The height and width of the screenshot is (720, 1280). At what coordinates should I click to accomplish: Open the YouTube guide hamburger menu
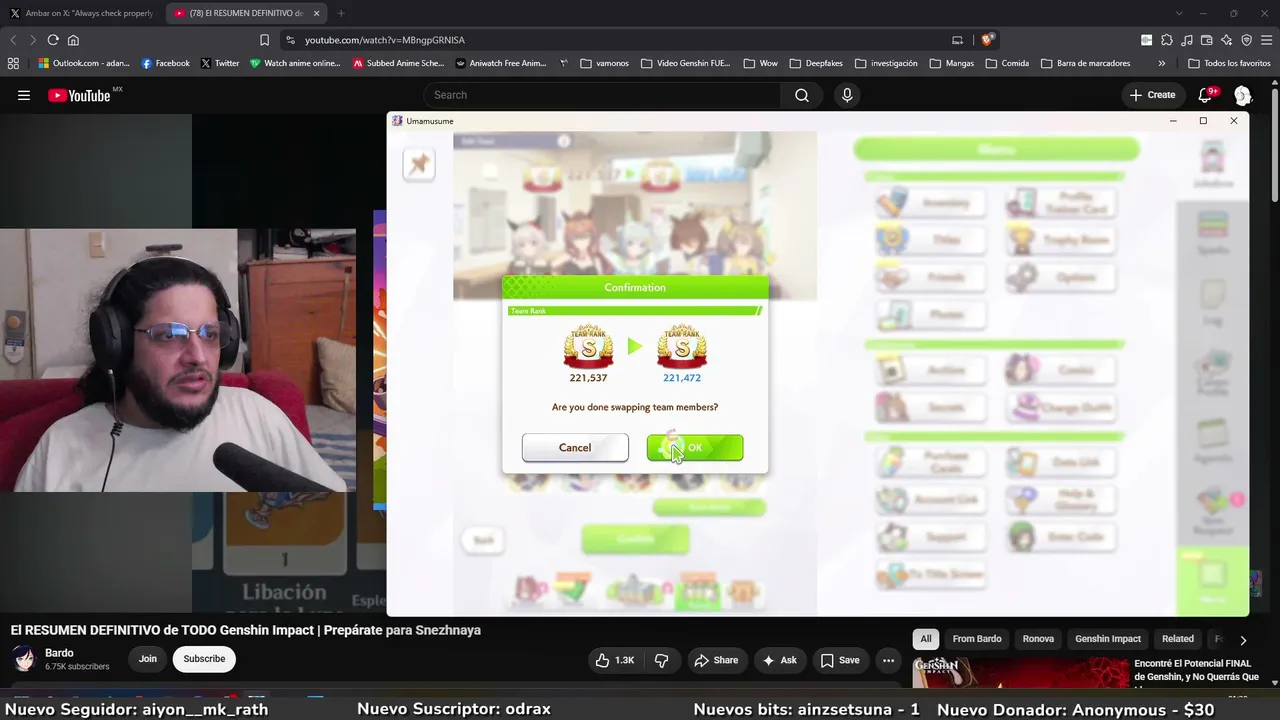[x=24, y=95]
